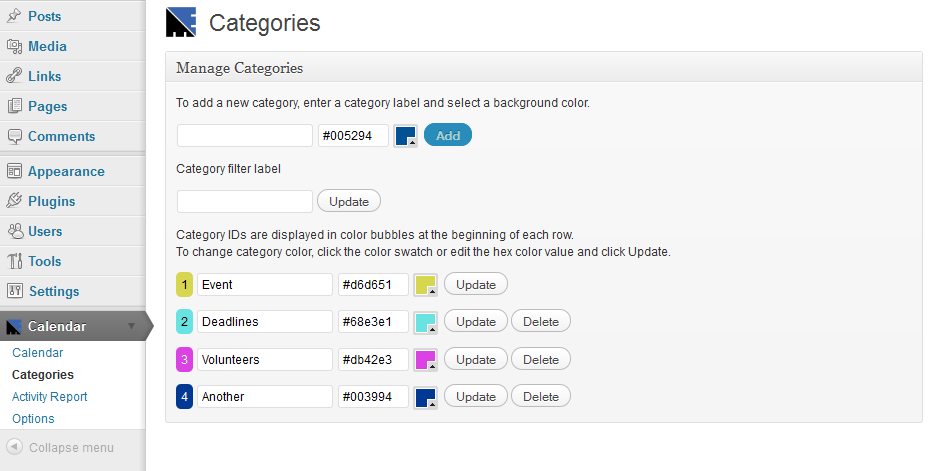Click the Settings icon in sidebar
The height and width of the screenshot is (471, 928).
click(14, 291)
